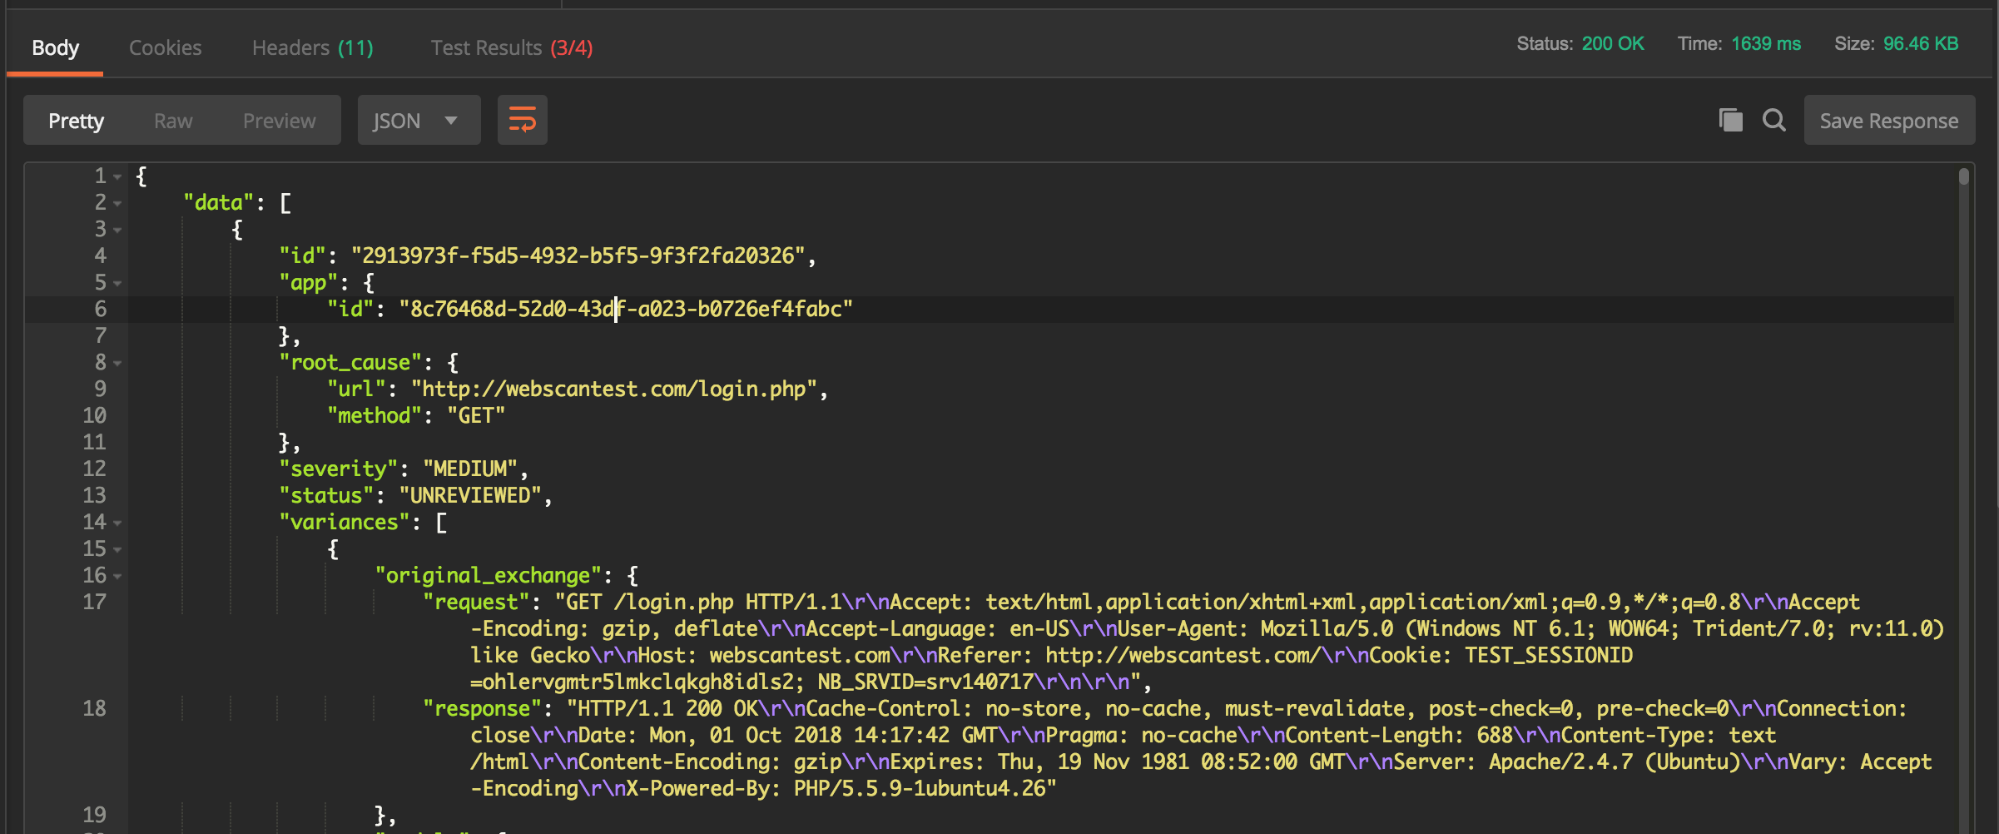Click the response body vertical scrollbar

coord(1963,400)
